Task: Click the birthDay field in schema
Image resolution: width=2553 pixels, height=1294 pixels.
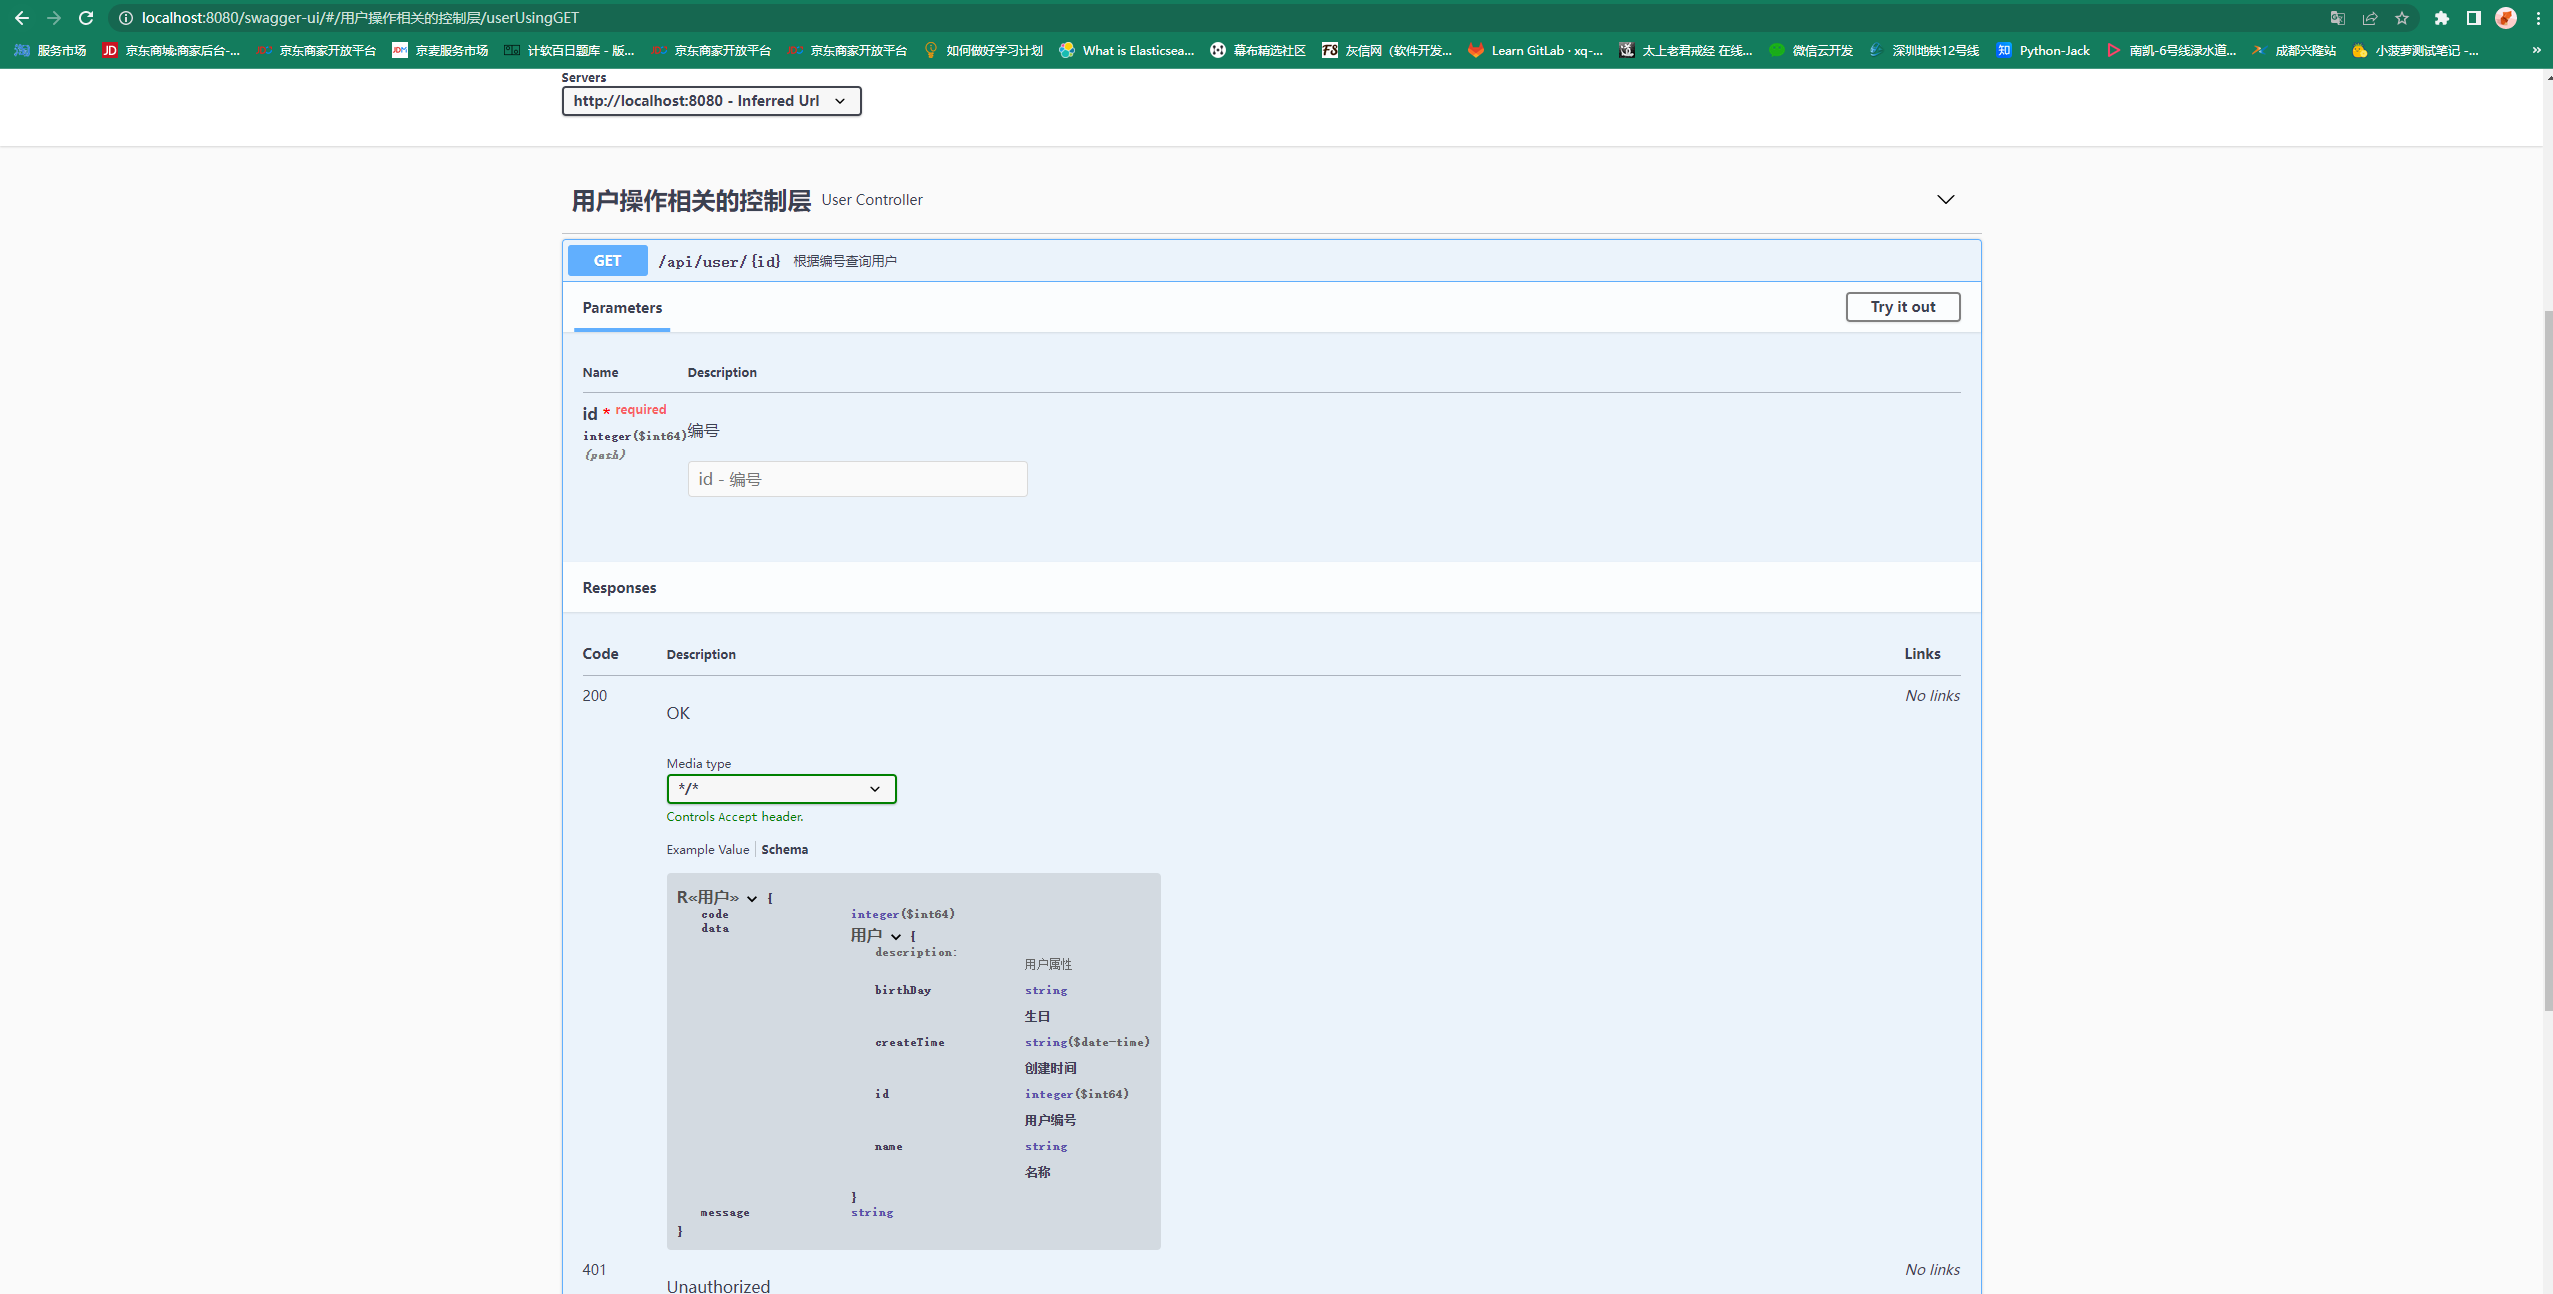Action: (x=902, y=990)
